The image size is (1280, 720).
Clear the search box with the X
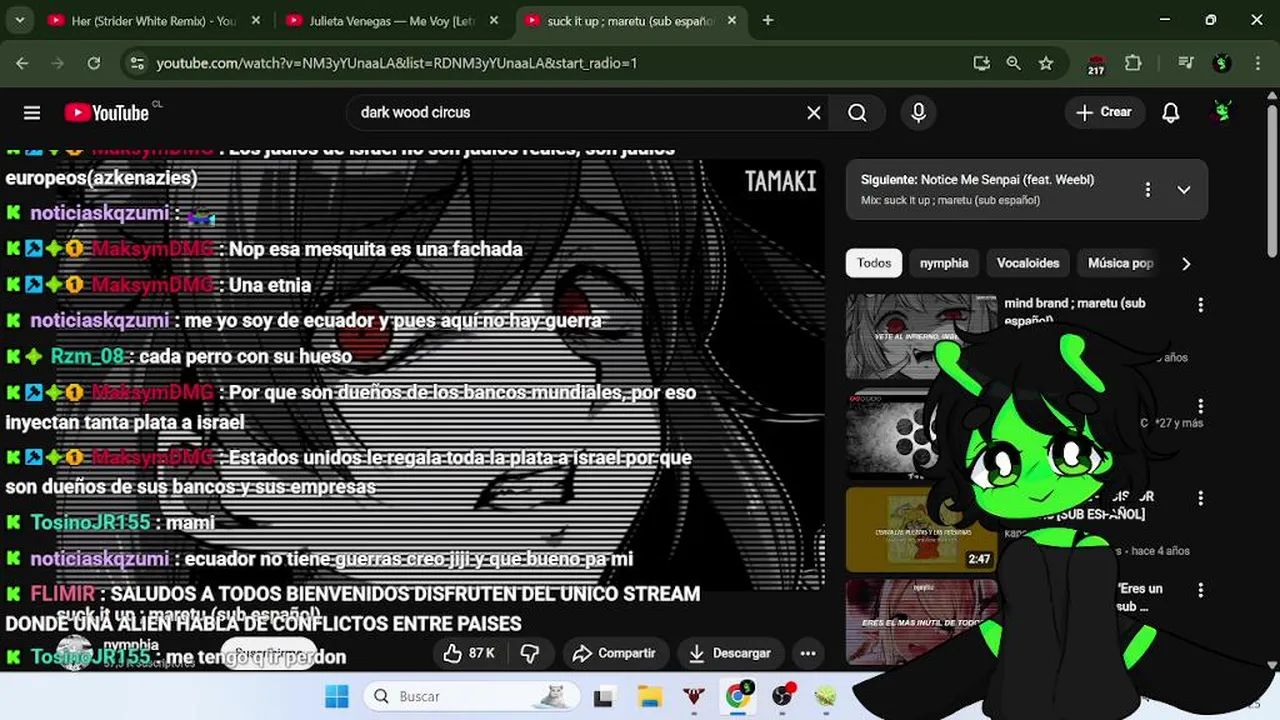[x=814, y=113]
